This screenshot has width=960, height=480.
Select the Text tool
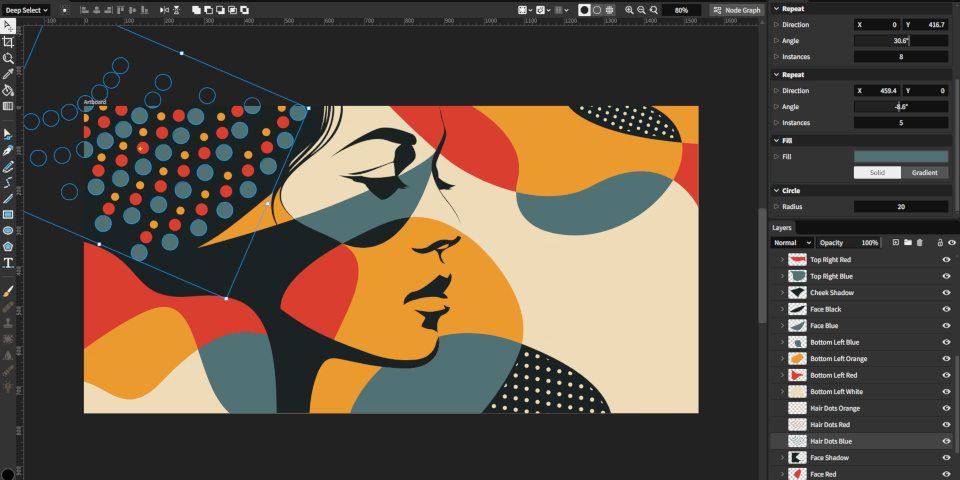point(8,263)
